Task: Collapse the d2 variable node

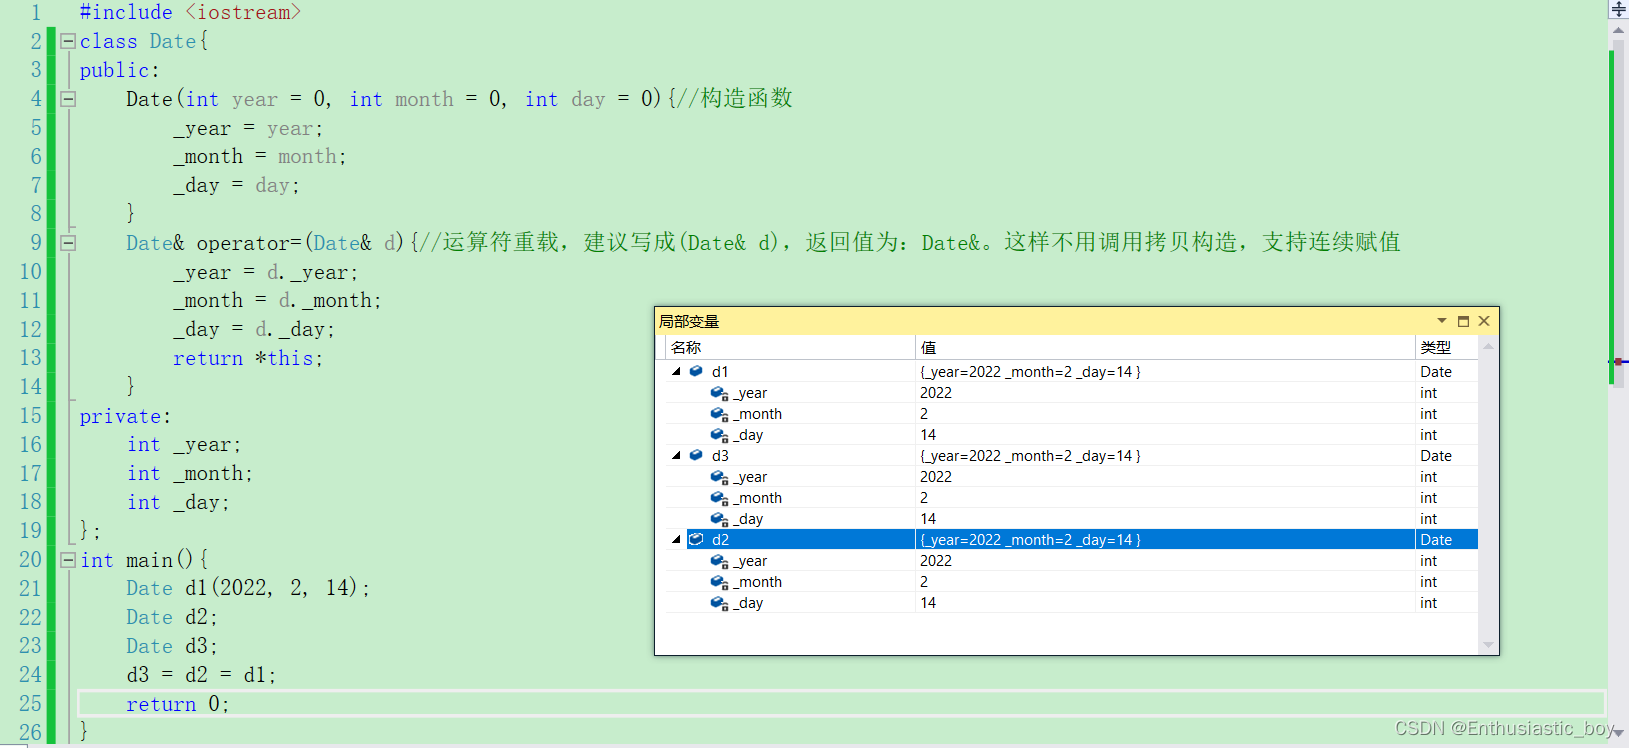Action: coord(676,539)
